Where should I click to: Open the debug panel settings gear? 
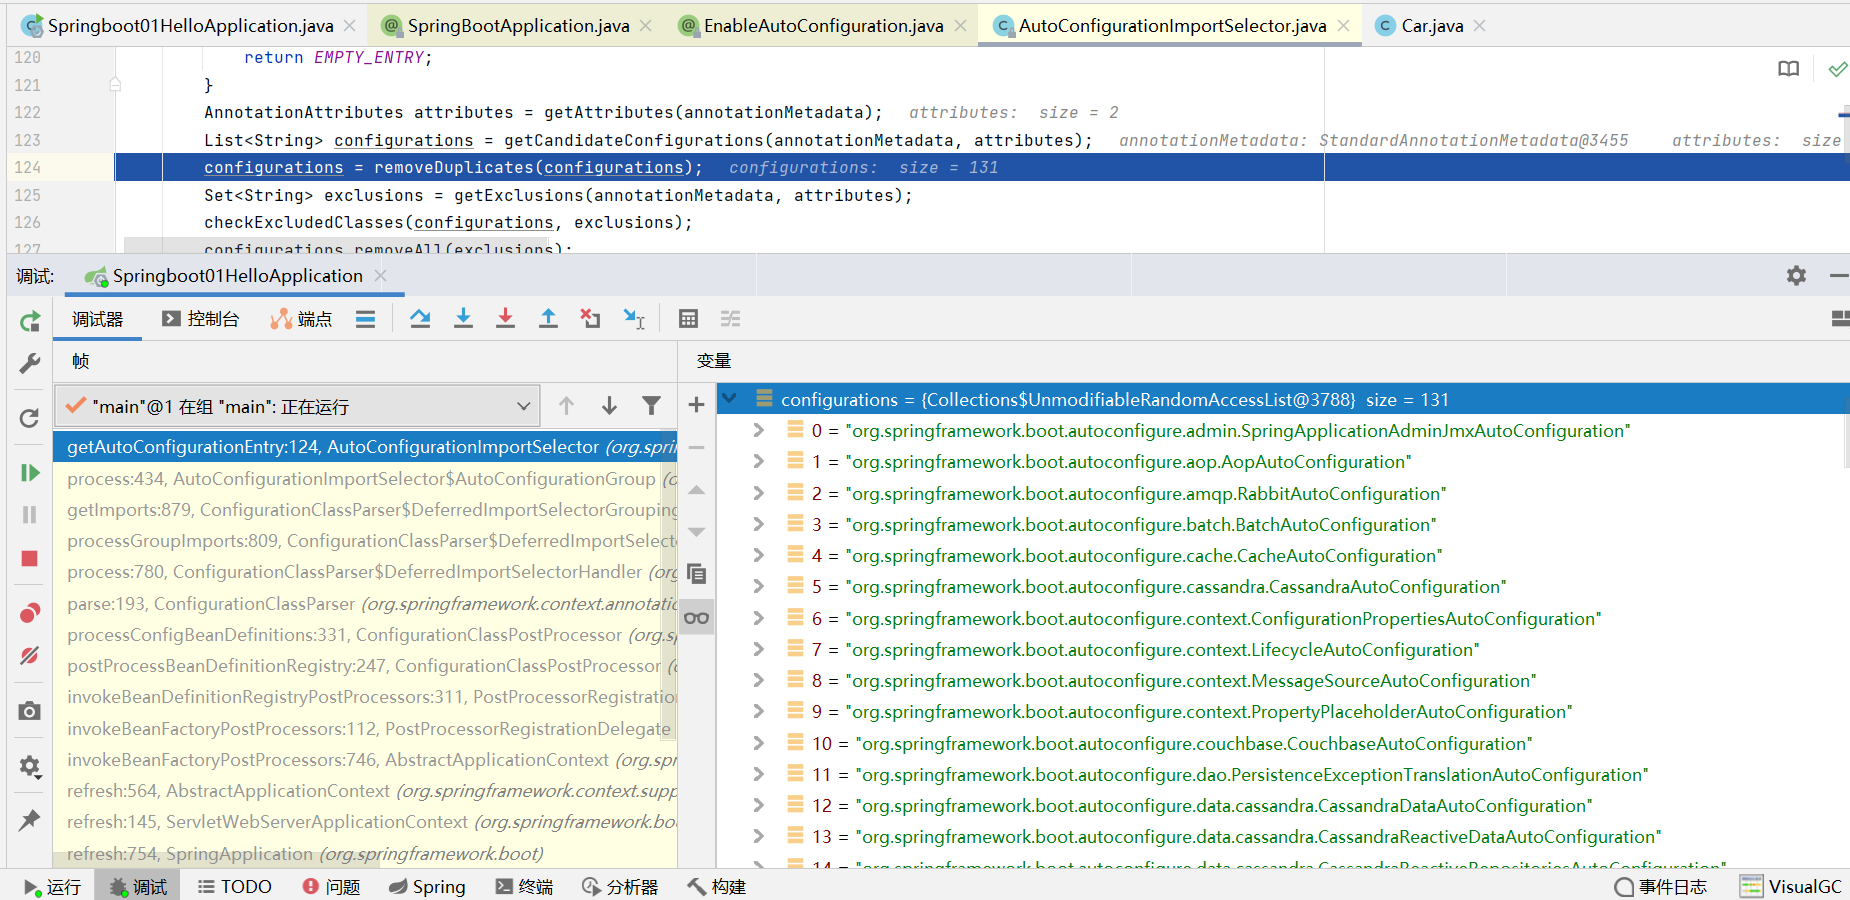point(1796,275)
